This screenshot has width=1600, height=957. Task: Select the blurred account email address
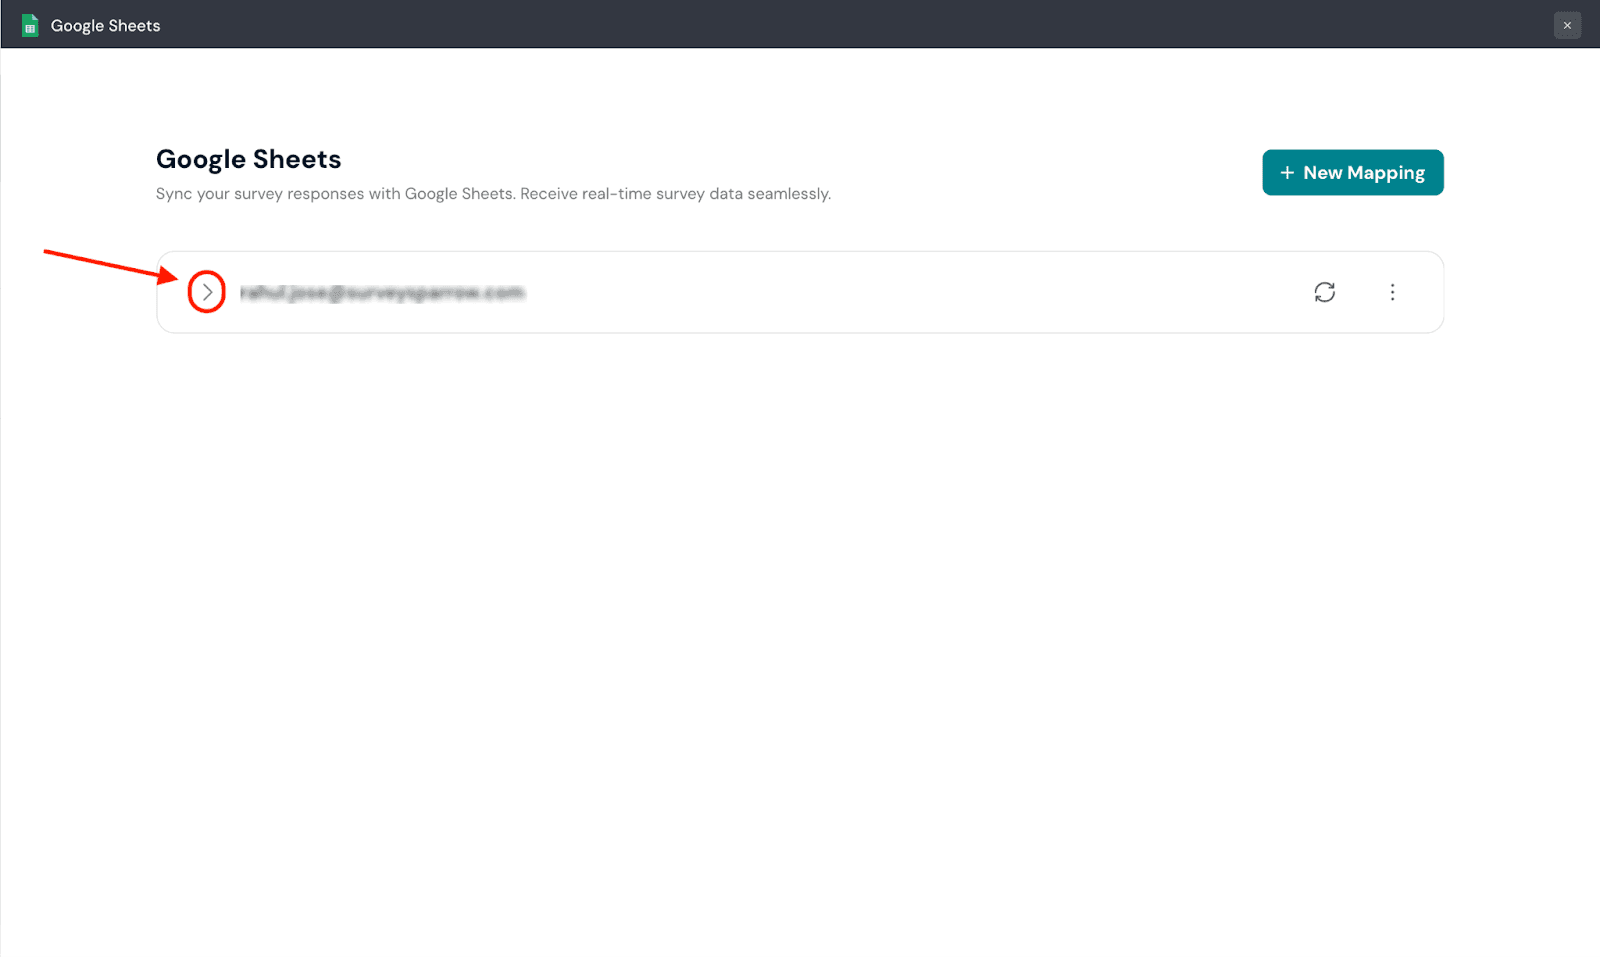[382, 293]
